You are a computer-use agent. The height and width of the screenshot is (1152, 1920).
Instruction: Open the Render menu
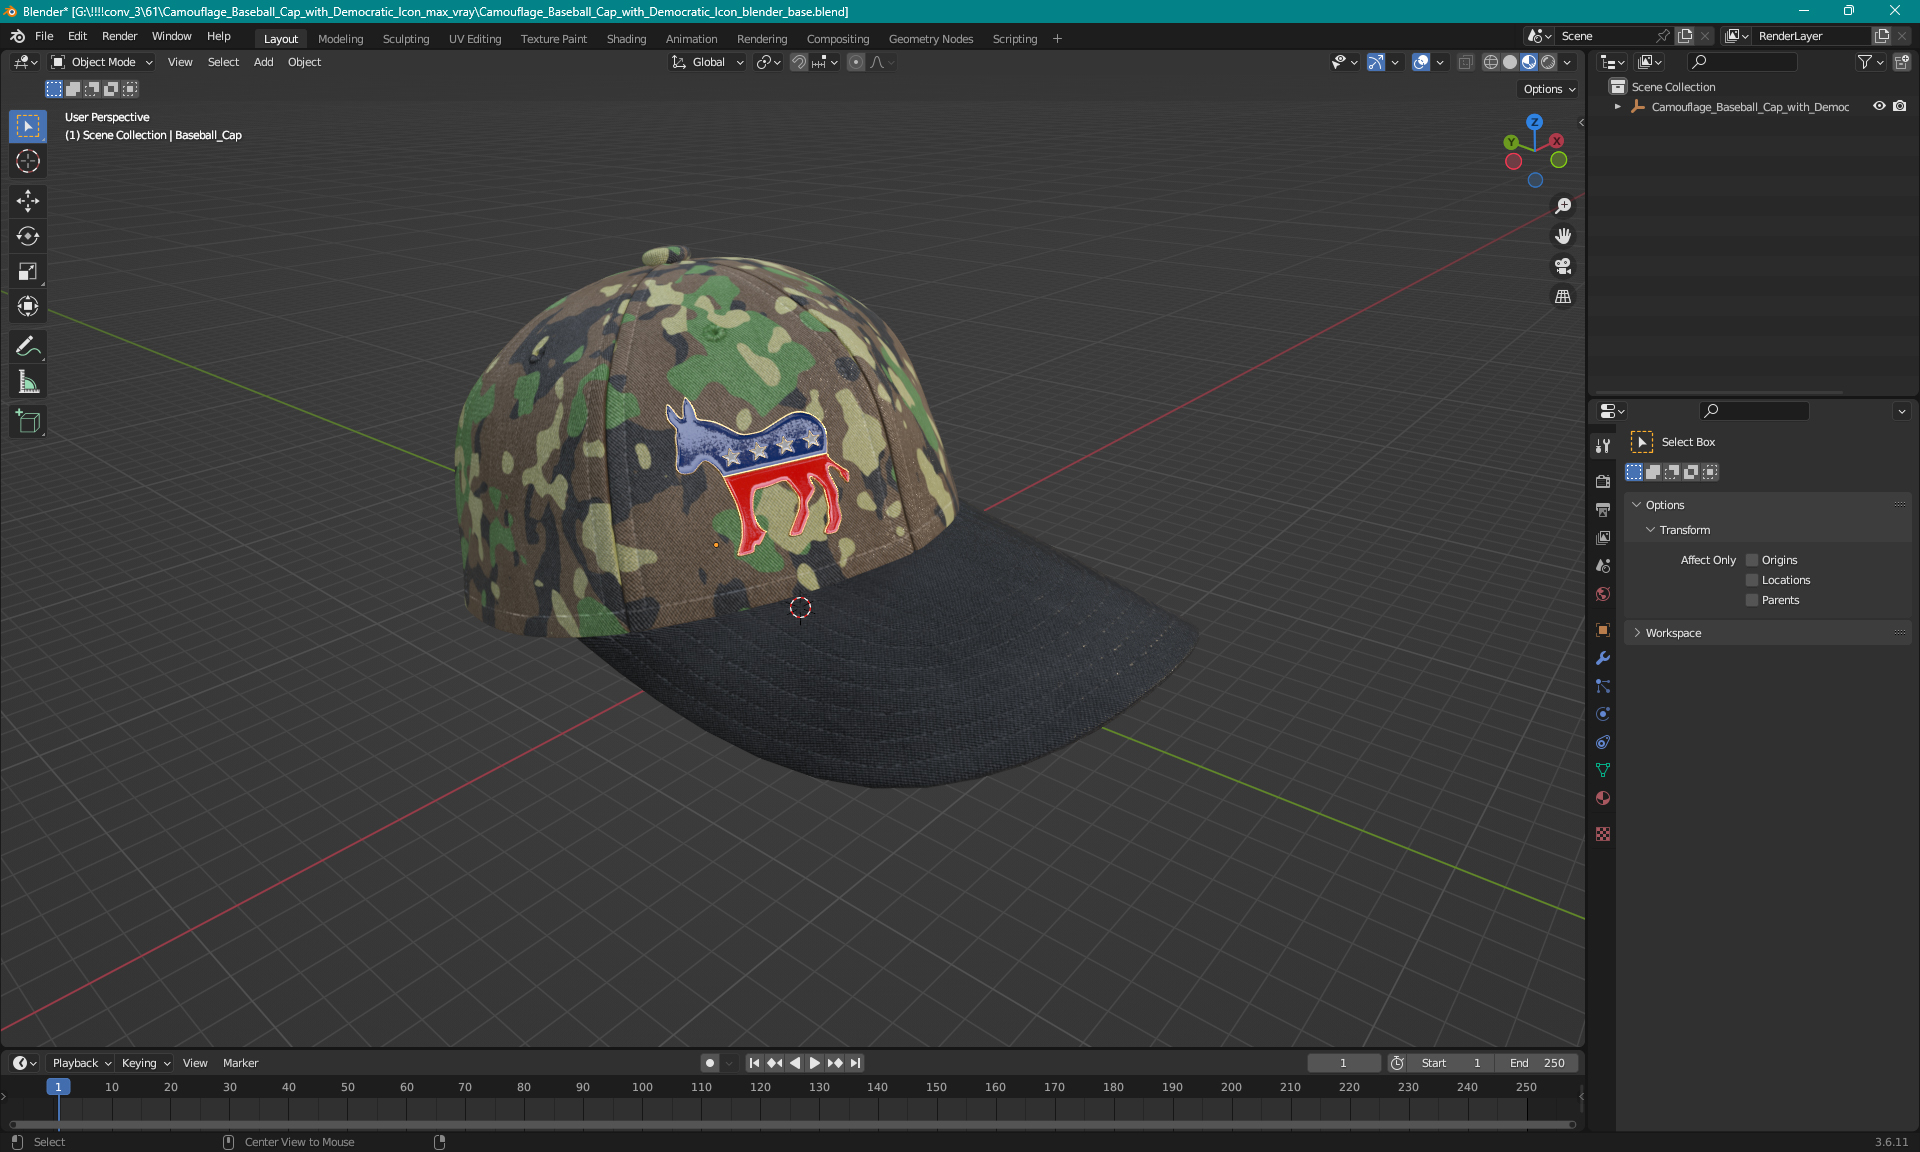[x=119, y=36]
